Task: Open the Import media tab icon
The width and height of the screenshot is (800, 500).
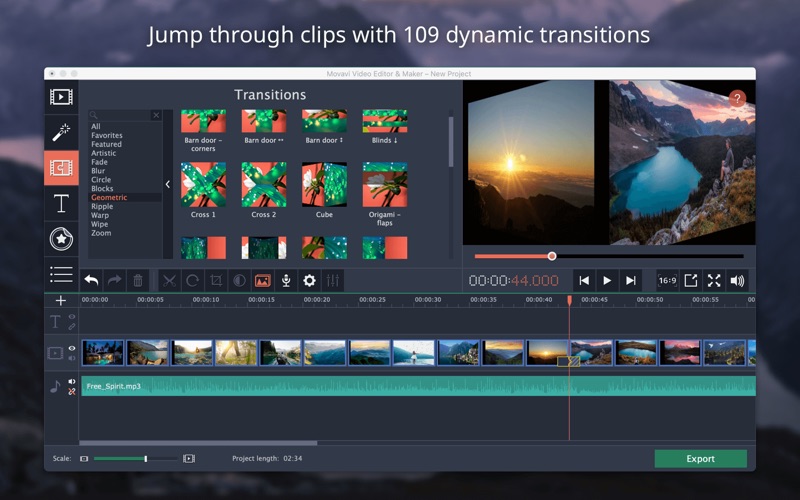Action: tap(61, 97)
